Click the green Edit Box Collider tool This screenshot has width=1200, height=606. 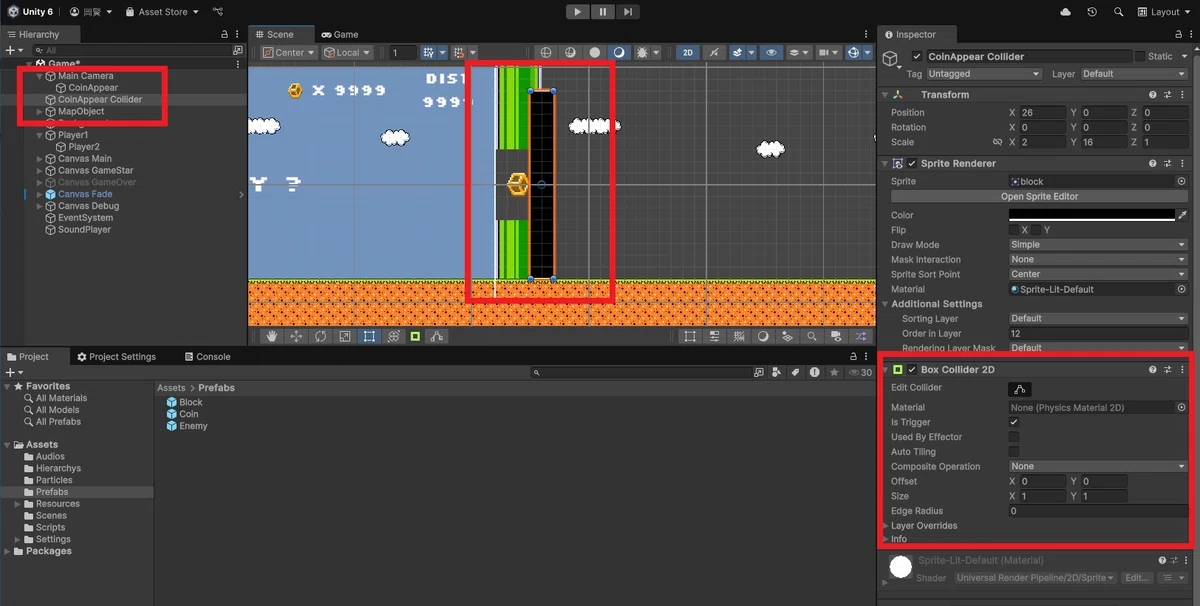coord(415,337)
